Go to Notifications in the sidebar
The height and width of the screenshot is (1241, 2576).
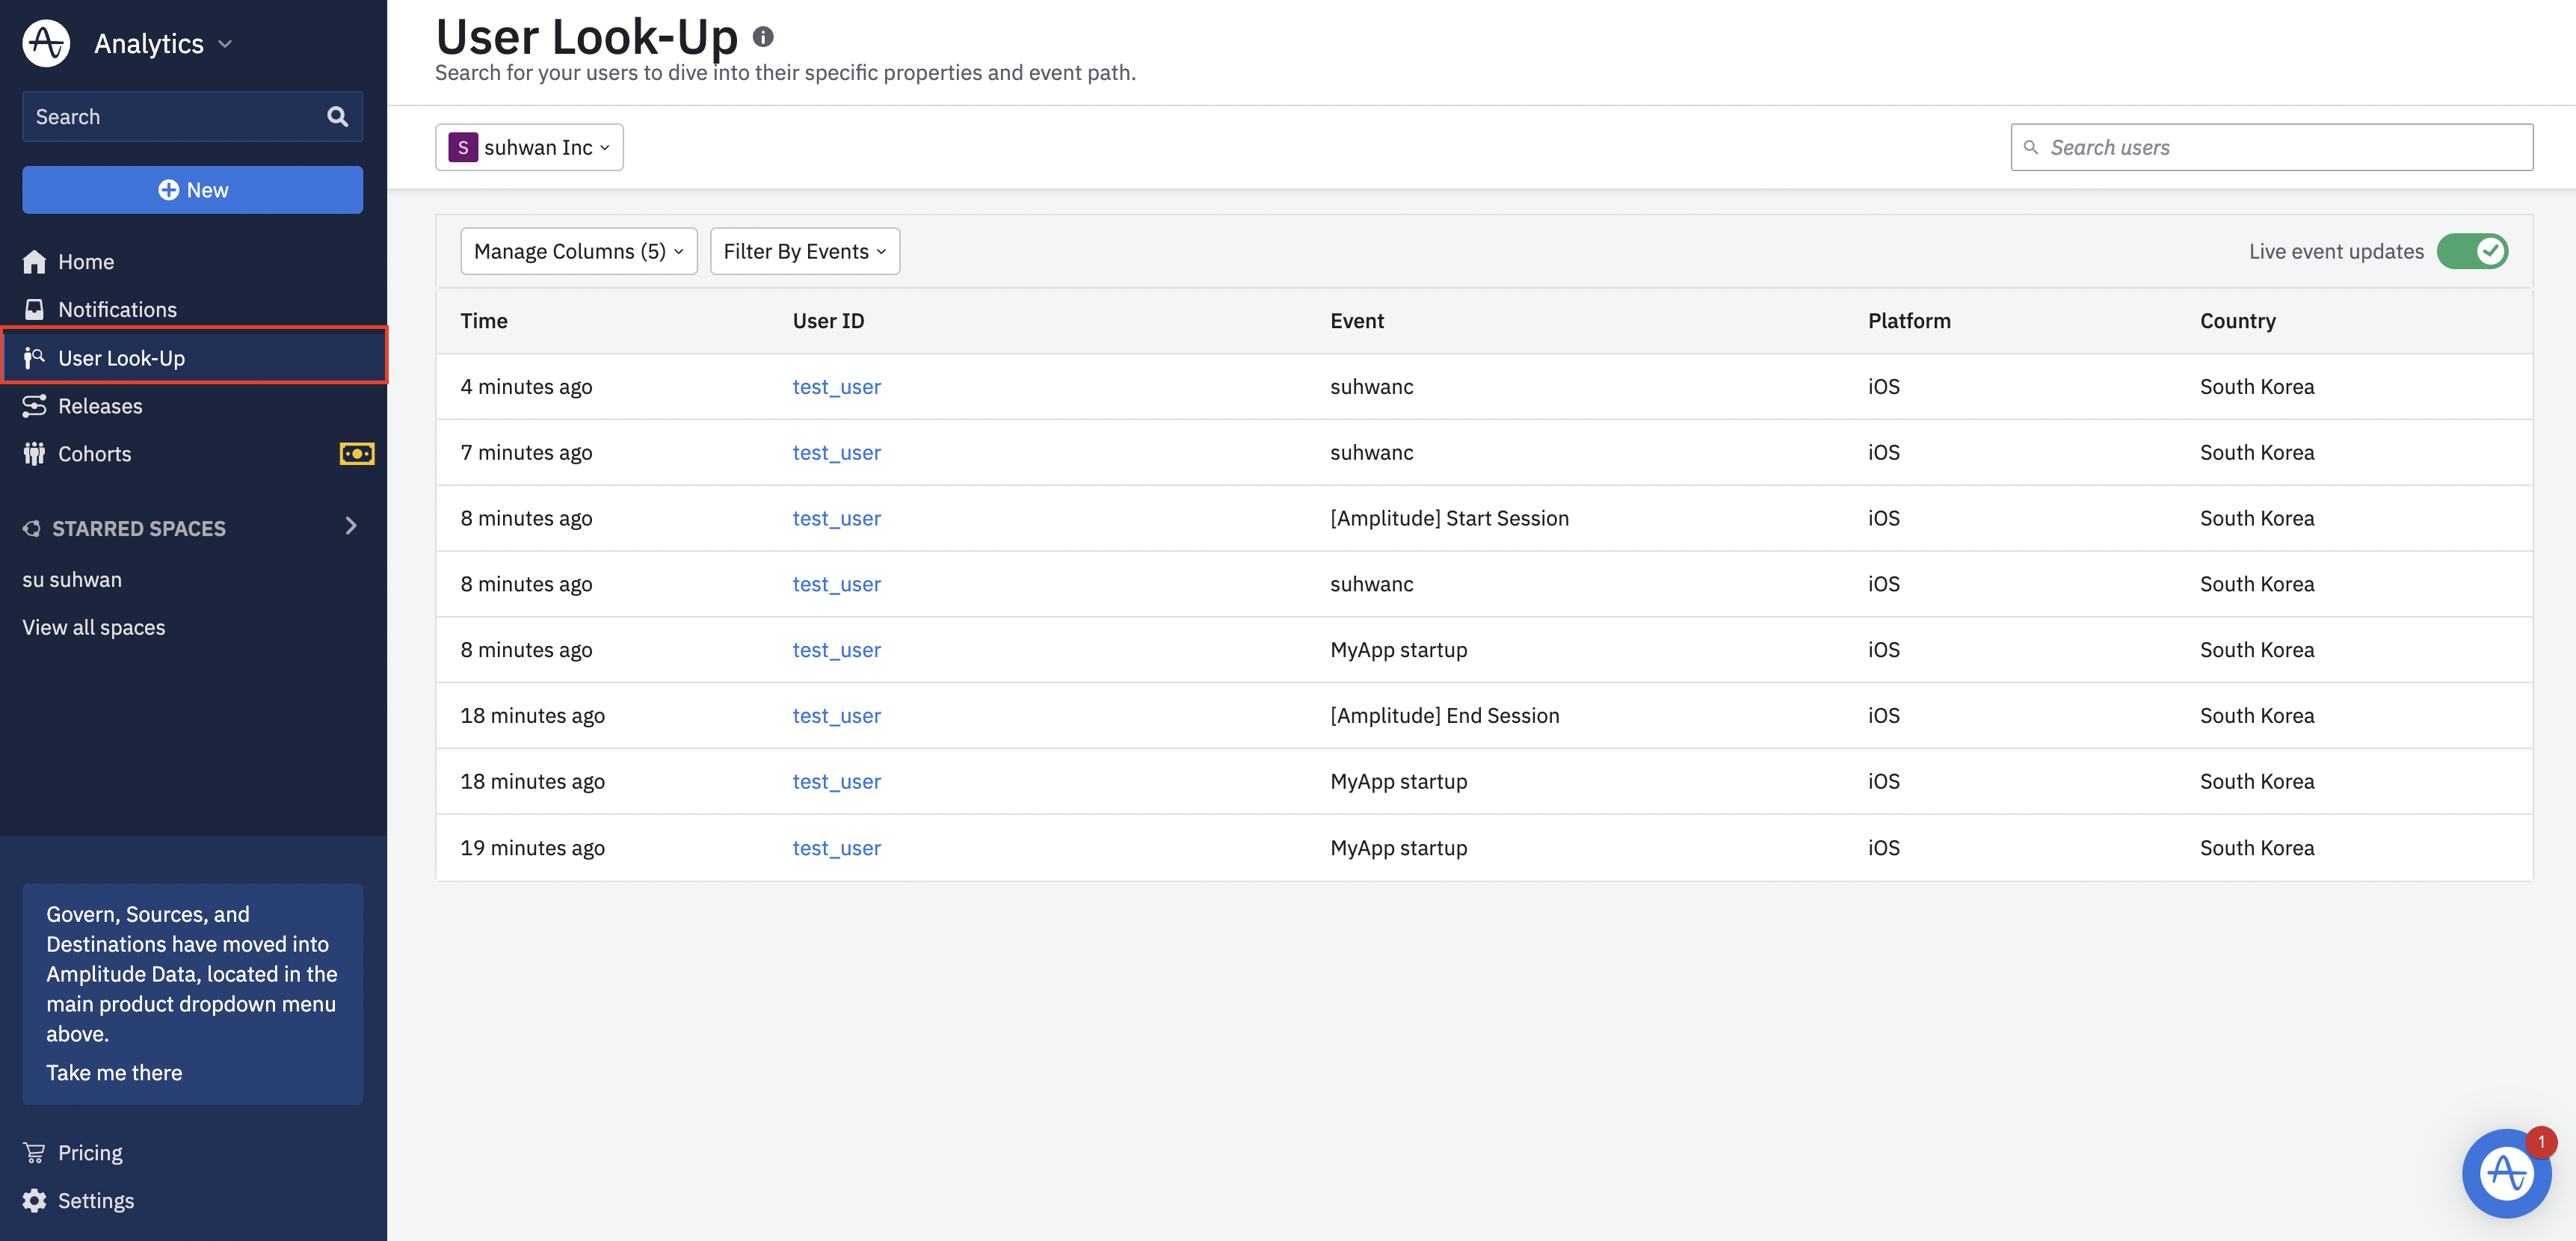pyautogui.click(x=117, y=310)
